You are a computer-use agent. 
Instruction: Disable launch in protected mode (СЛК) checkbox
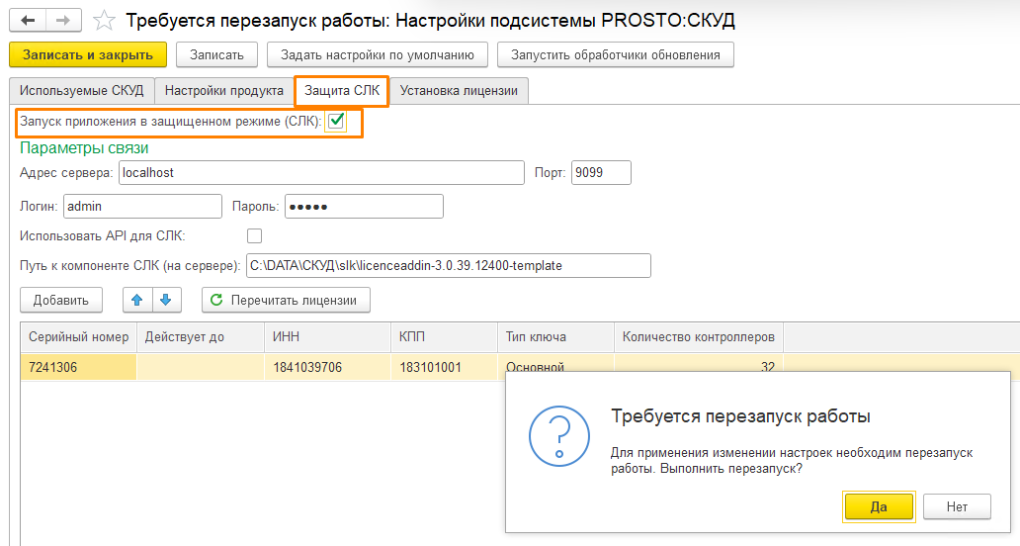(x=337, y=121)
